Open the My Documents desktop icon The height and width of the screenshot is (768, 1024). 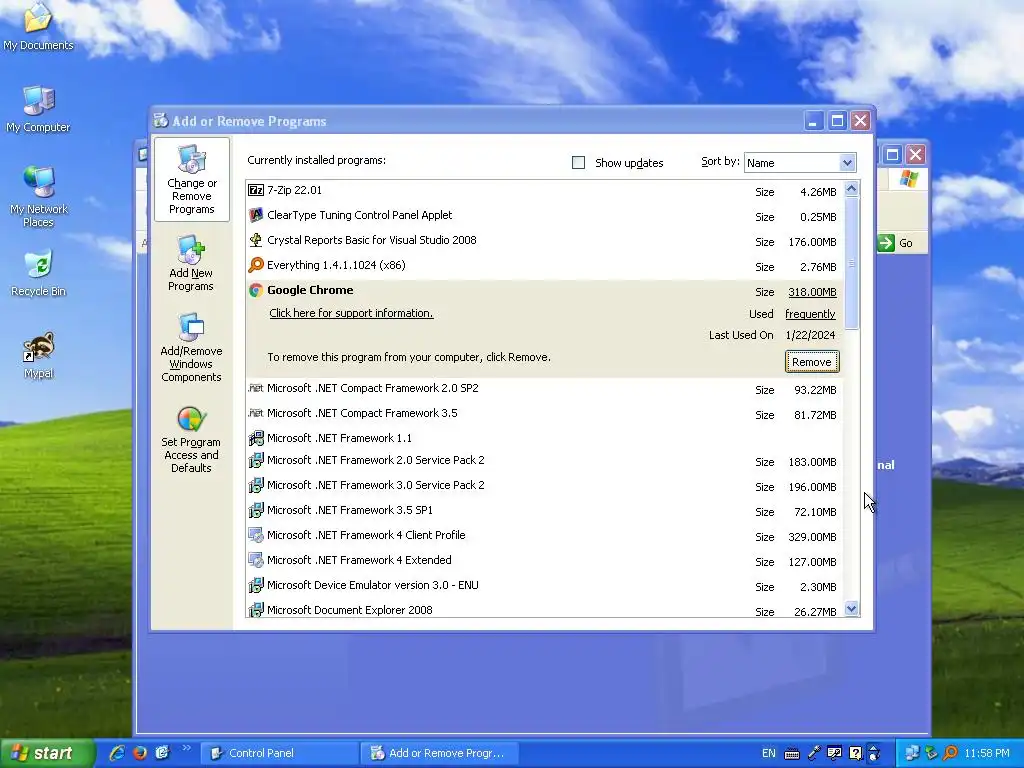pyautogui.click(x=38, y=26)
